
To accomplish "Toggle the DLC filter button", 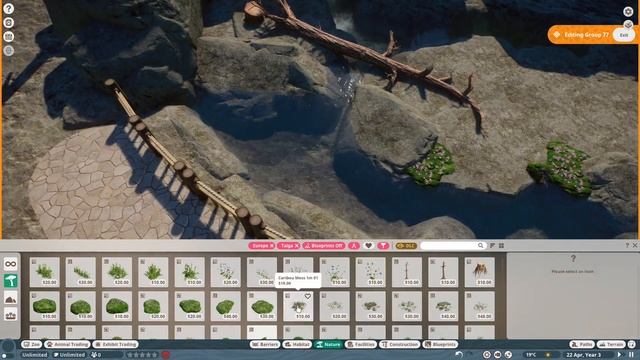I will [x=406, y=246].
